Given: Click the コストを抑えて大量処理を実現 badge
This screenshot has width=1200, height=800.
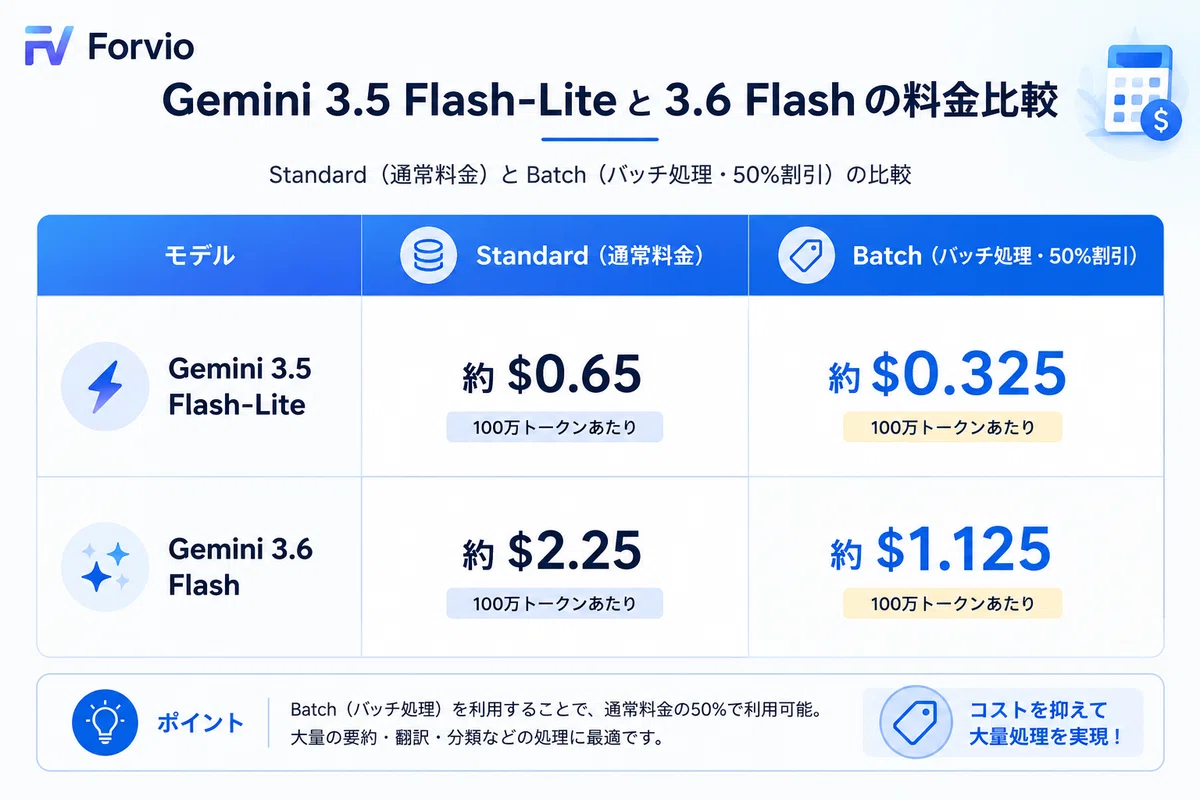Looking at the screenshot, I should click(1003, 723).
